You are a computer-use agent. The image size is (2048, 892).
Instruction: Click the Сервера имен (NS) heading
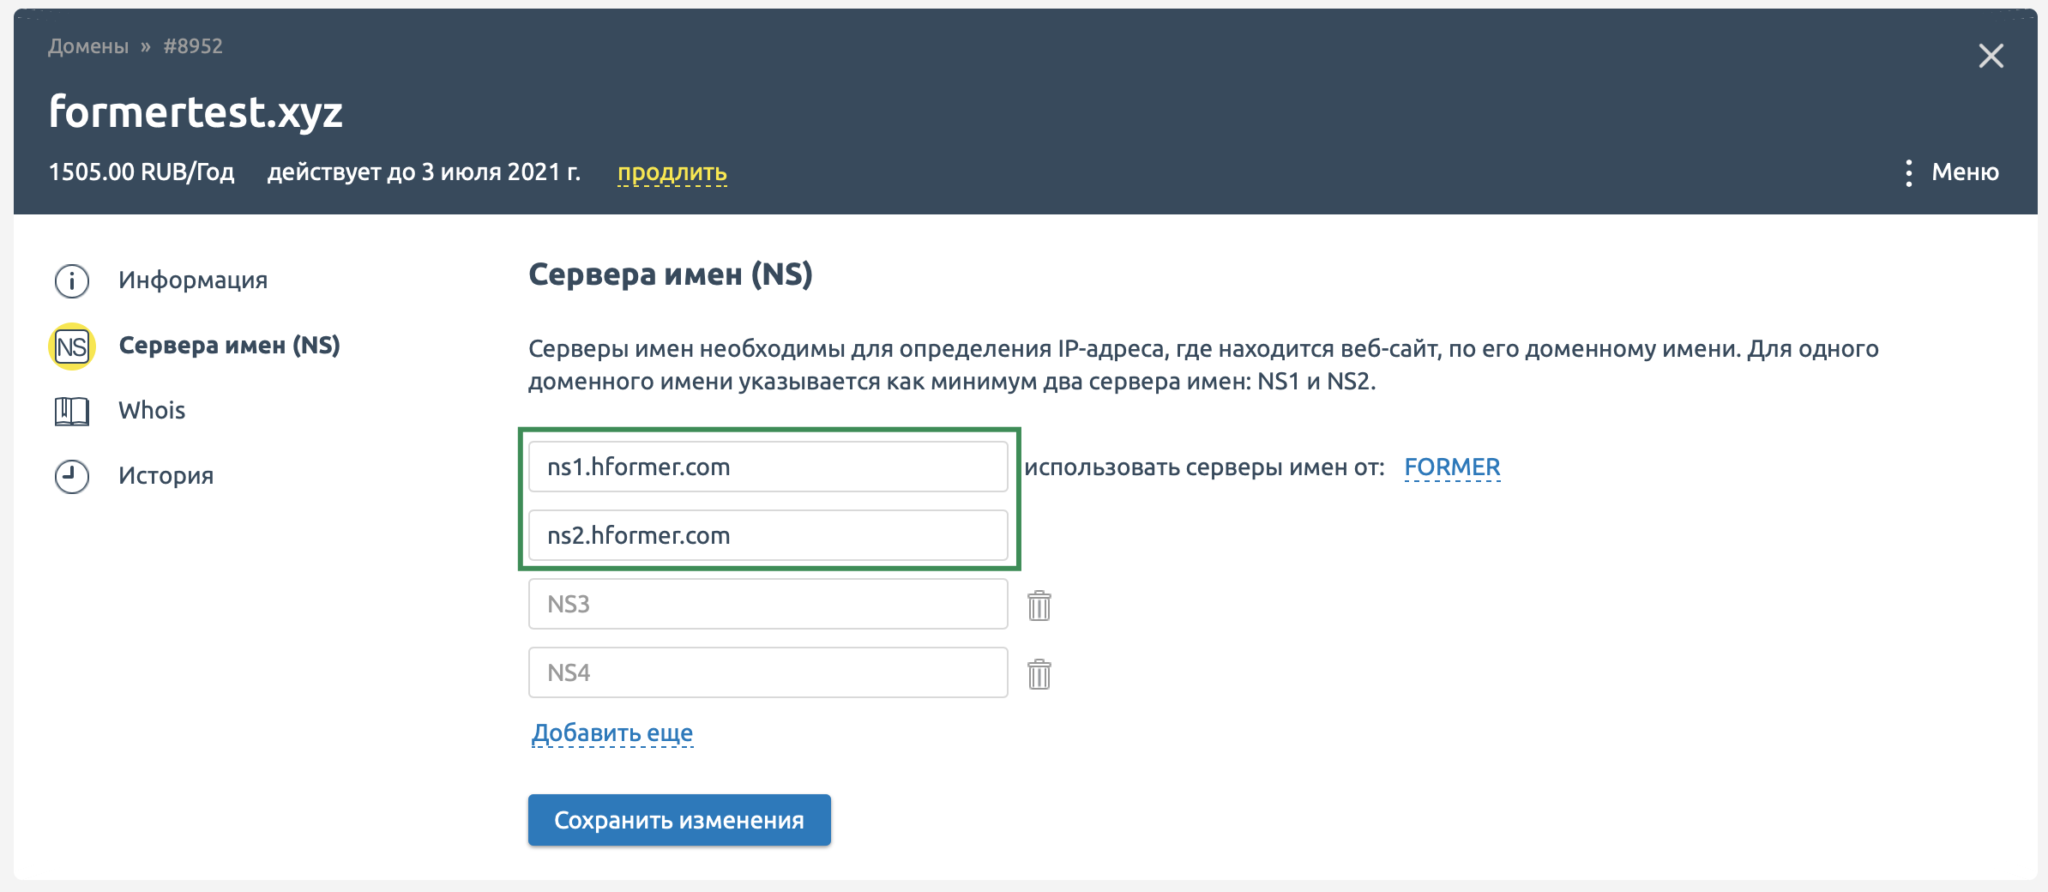click(670, 274)
